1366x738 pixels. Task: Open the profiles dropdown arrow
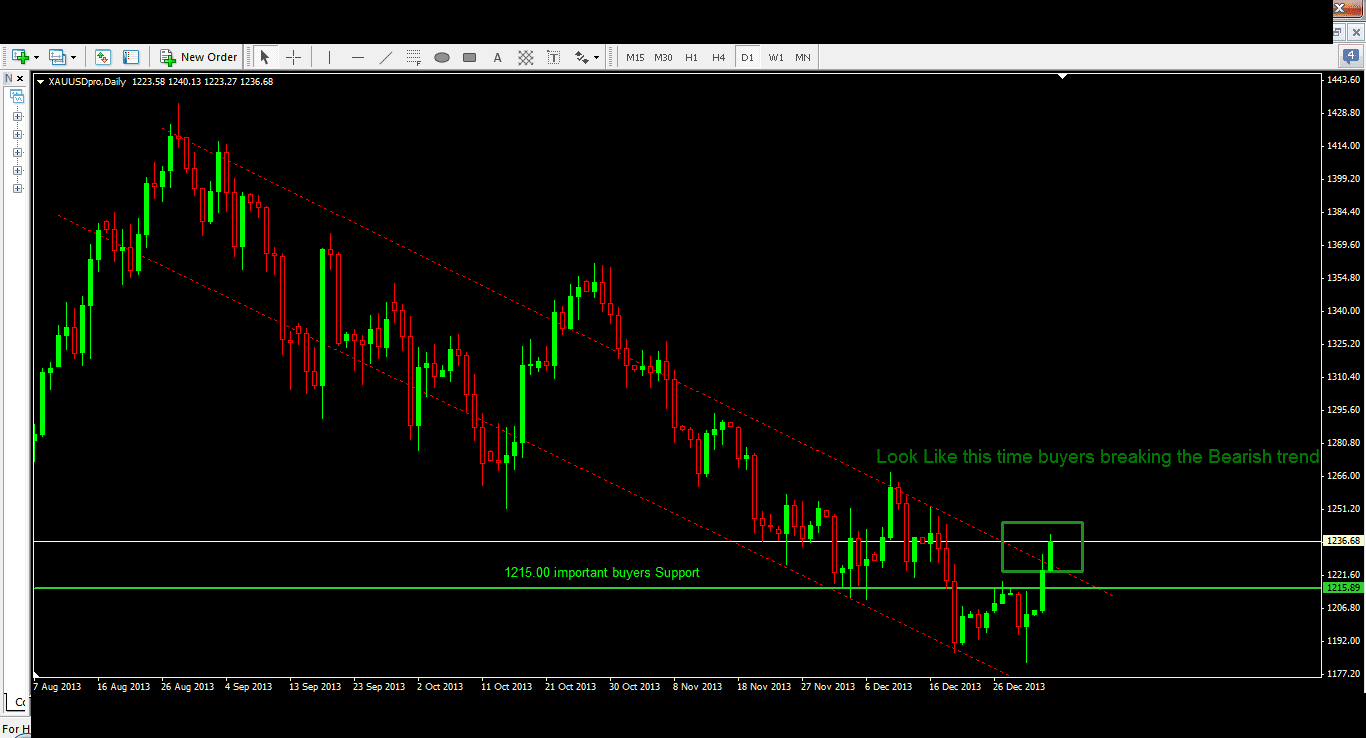(74, 58)
